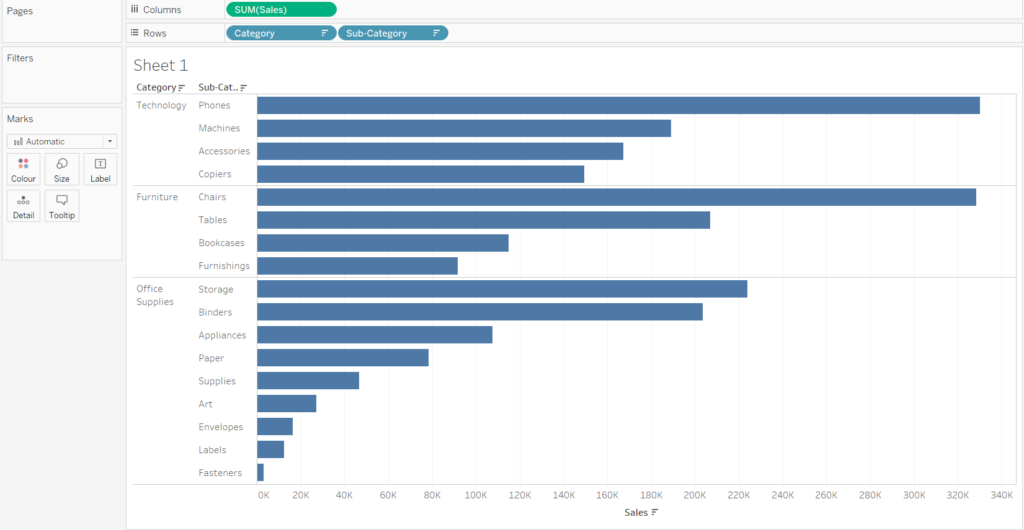Click the Phones bar in the chart
This screenshot has width=1024, height=530.
pos(618,105)
